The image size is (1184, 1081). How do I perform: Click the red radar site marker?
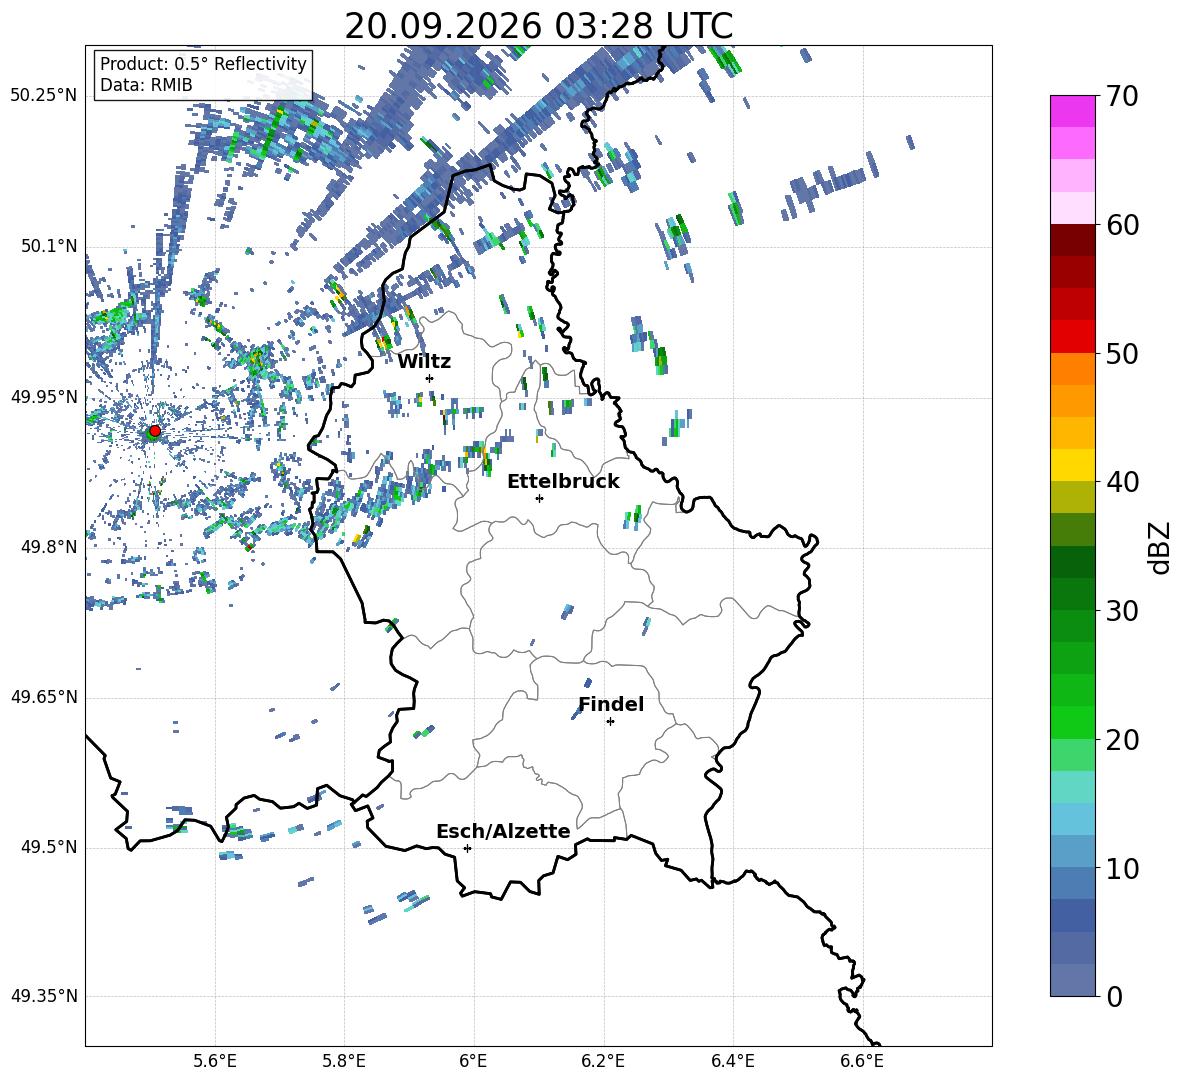click(155, 431)
